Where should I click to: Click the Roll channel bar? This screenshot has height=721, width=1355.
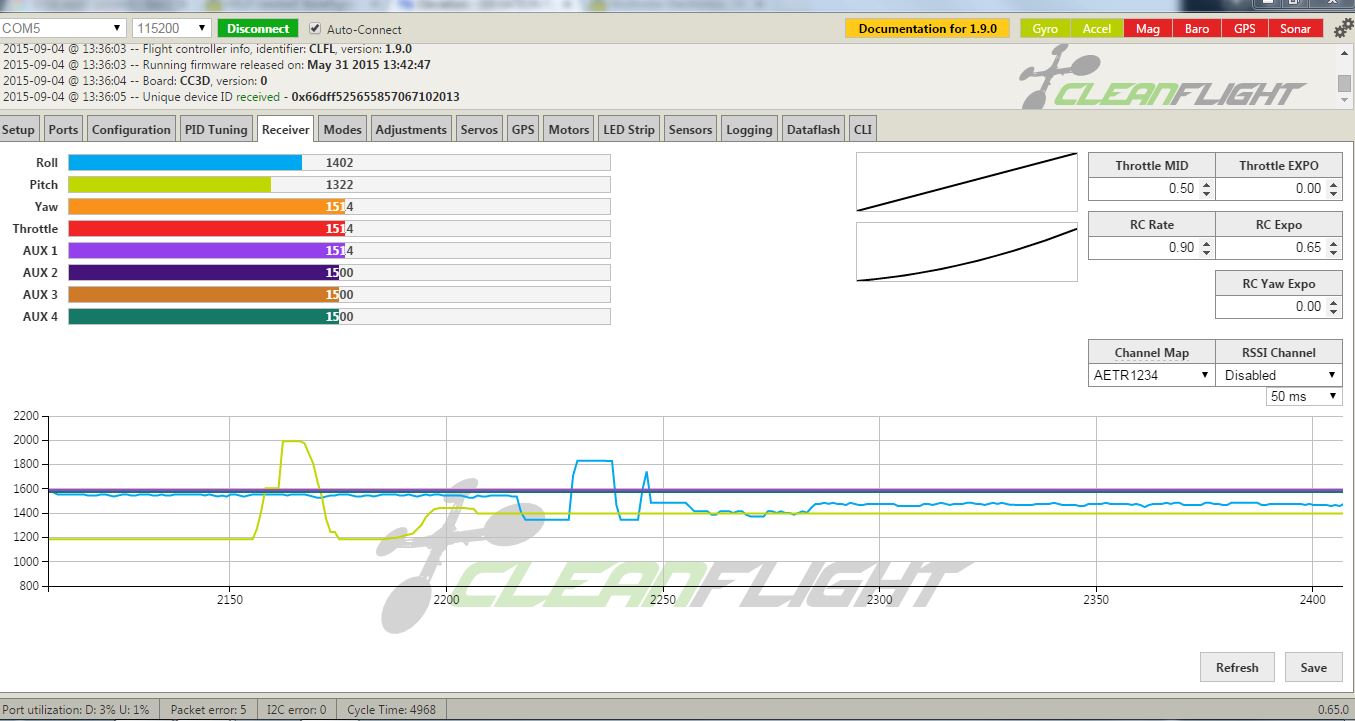click(x=339, y=162)
